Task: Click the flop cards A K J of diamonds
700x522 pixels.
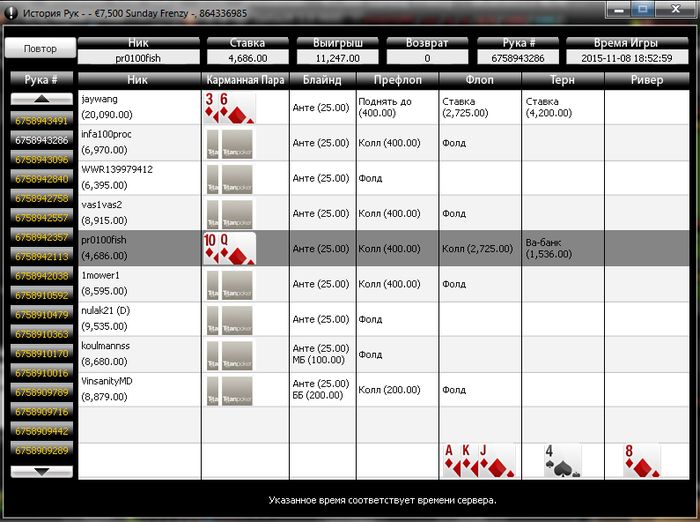Action: (x=479, y=460)
